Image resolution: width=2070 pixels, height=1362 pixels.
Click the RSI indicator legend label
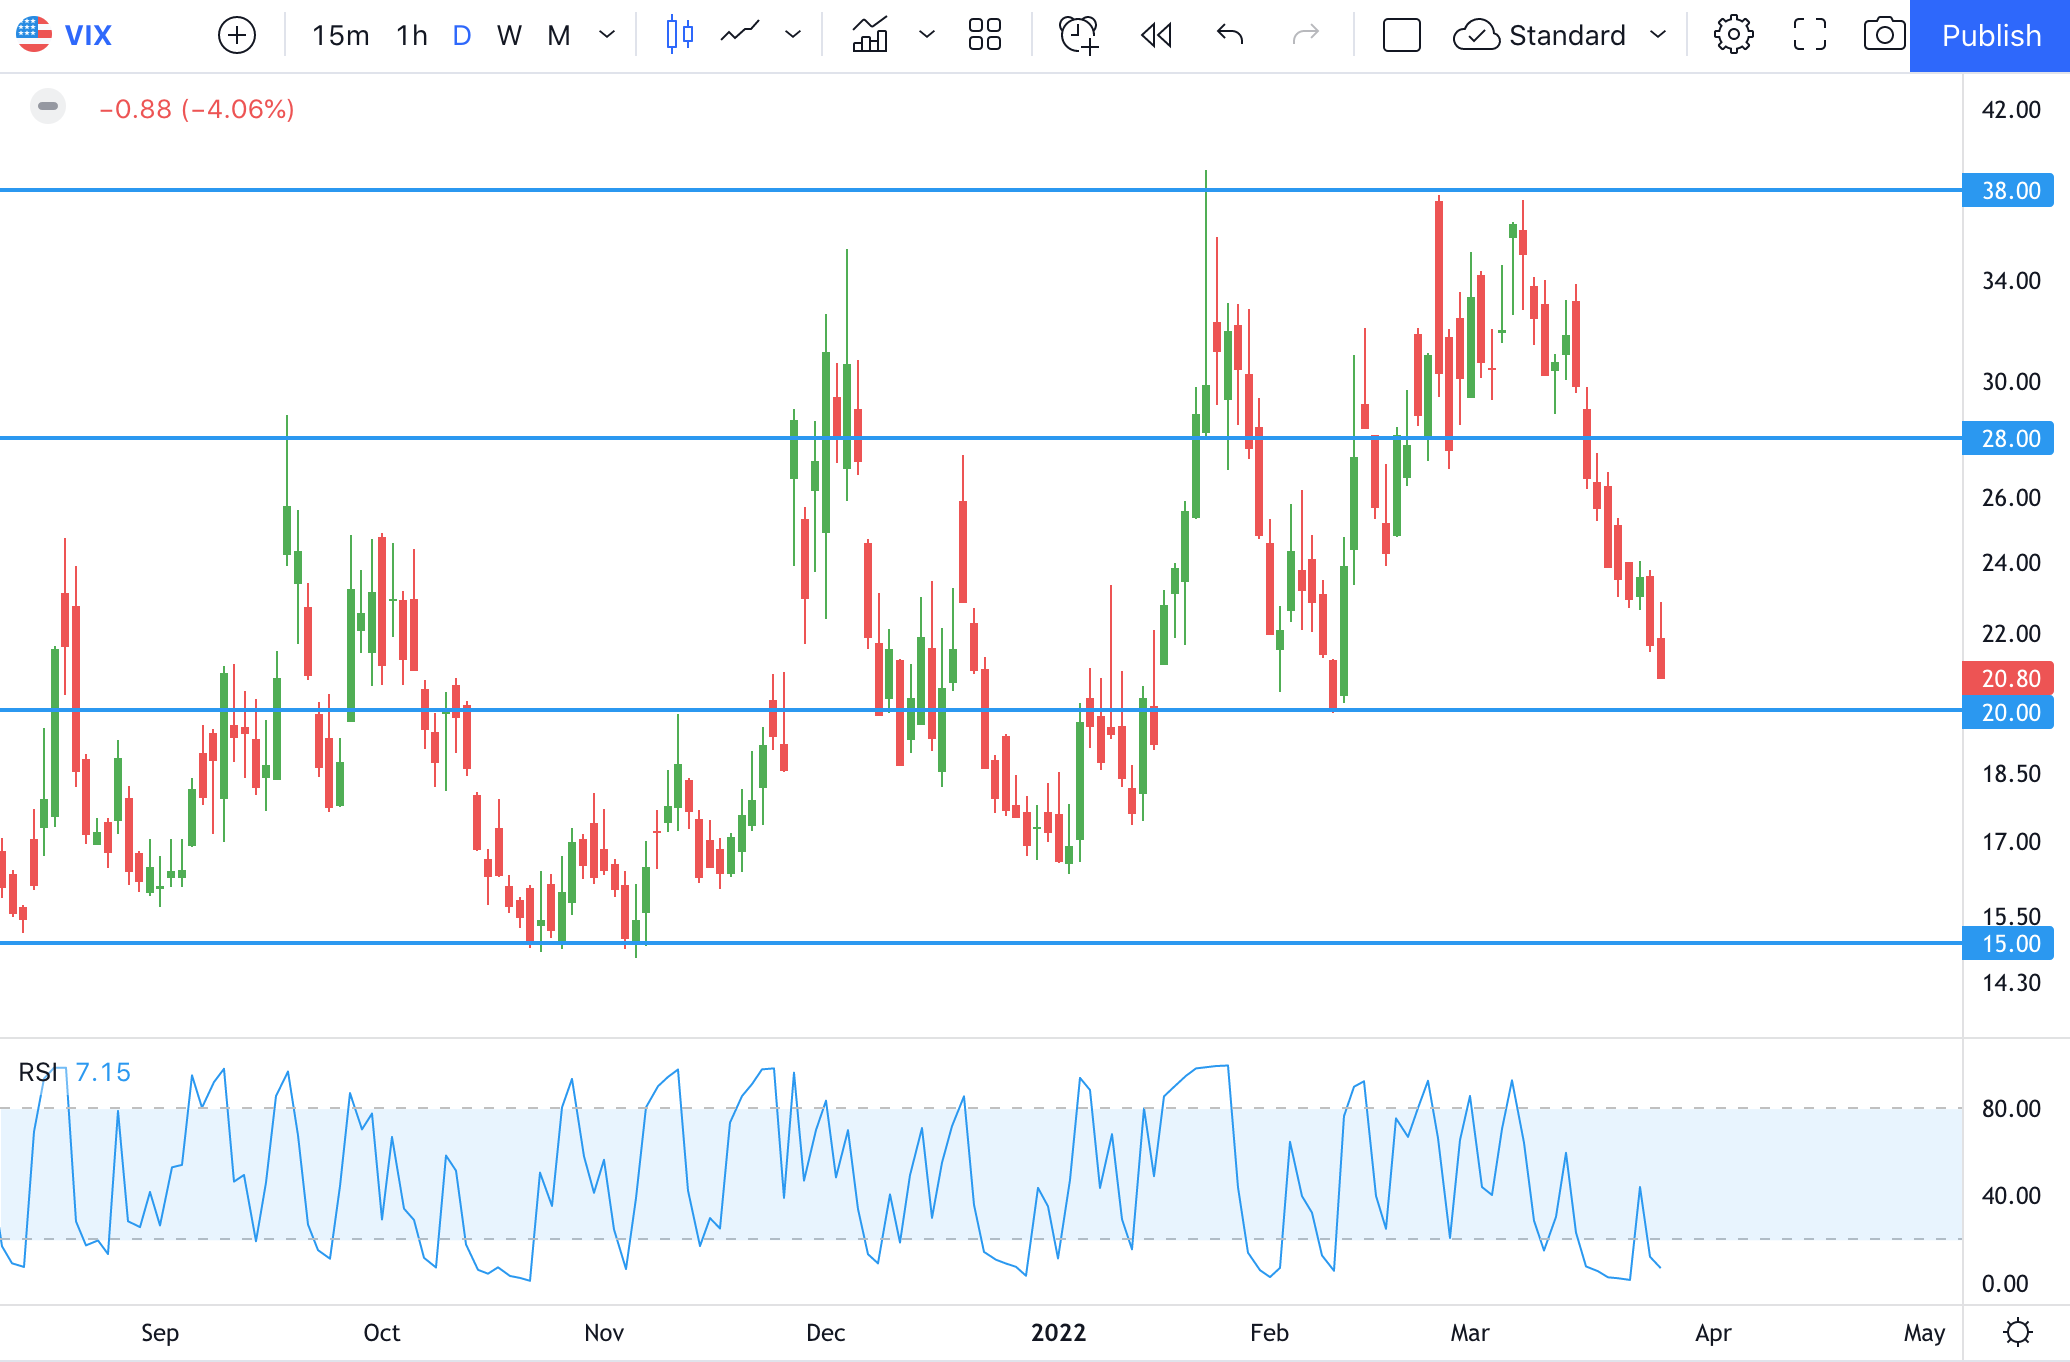[38, 1072]
